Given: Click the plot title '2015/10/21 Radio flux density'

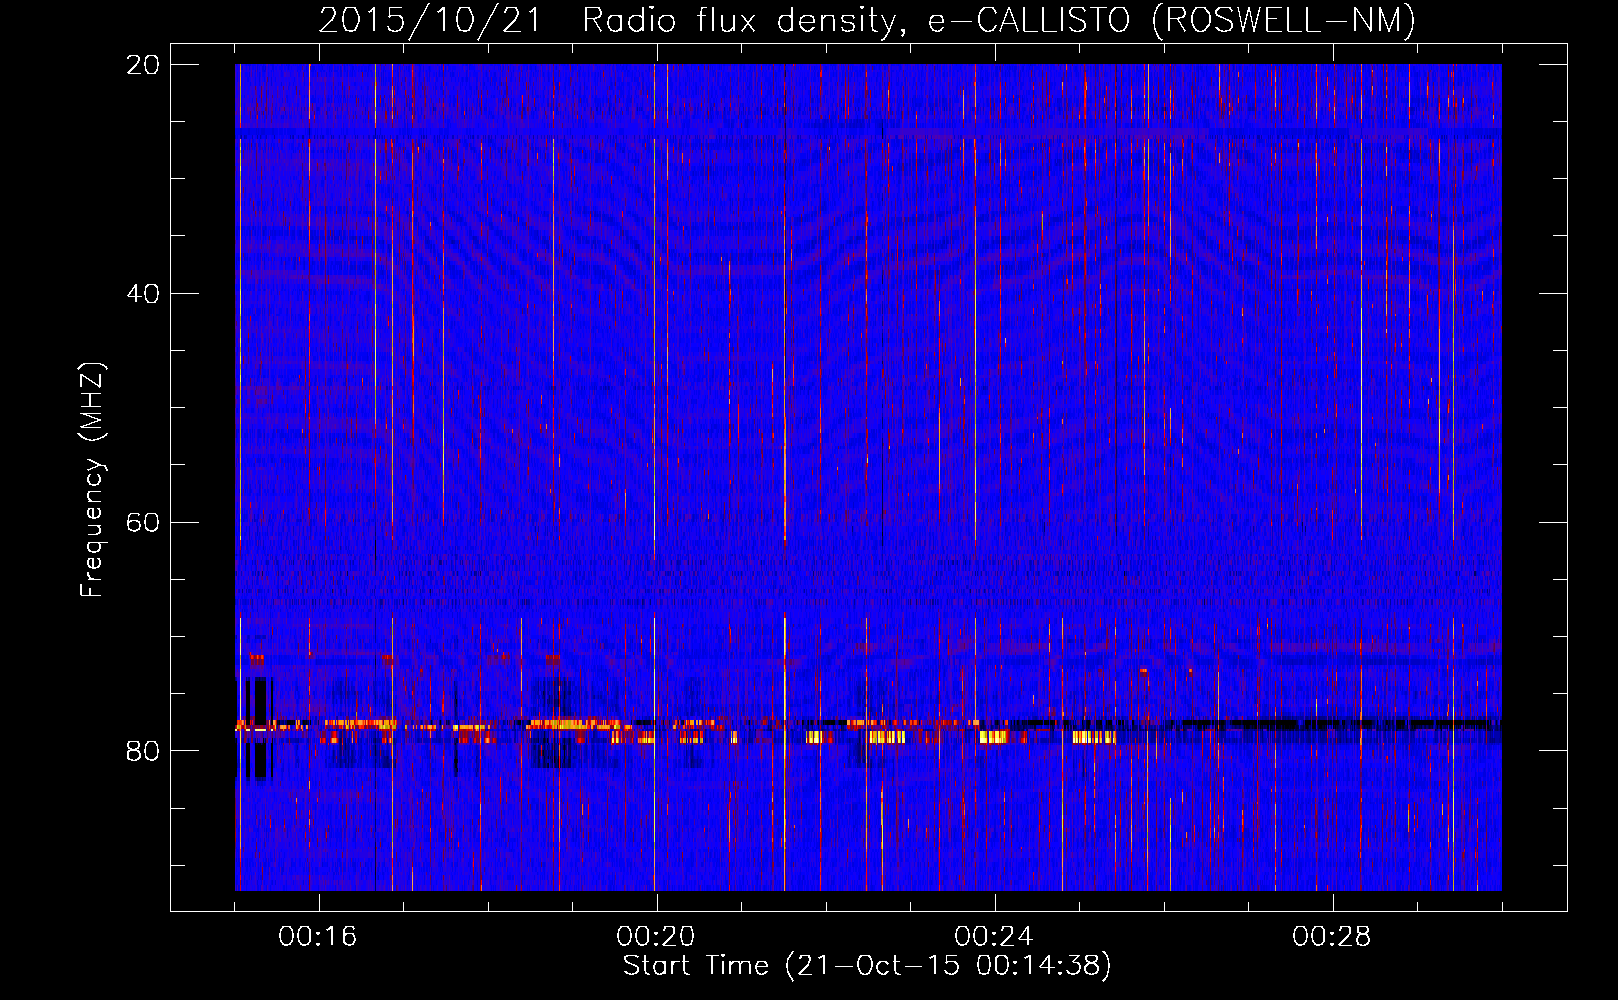Looking at the screenshot, I should pos(867,20).
